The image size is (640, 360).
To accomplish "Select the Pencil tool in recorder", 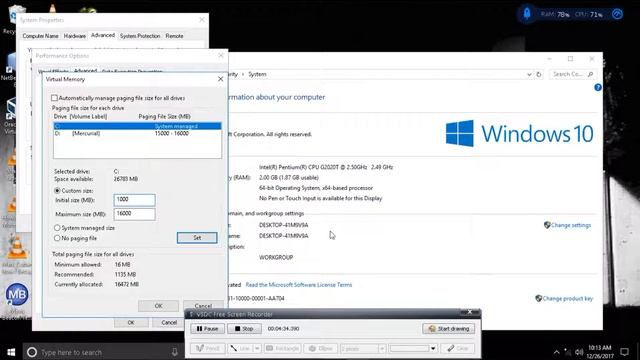I will pyautogui.click(x=207, y=349).
